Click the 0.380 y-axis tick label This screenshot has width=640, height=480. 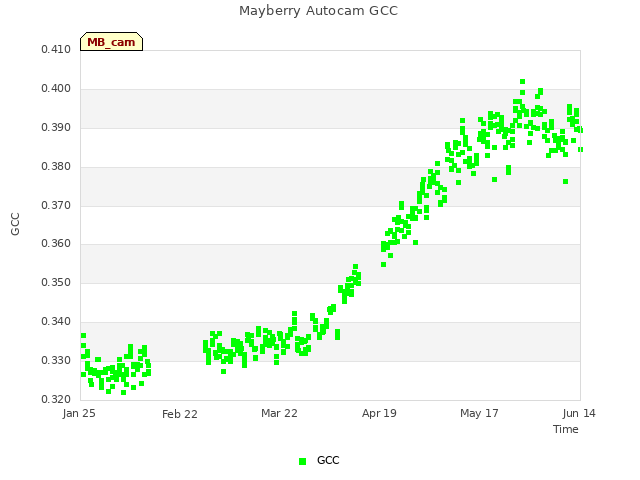(x=56, y=167)
